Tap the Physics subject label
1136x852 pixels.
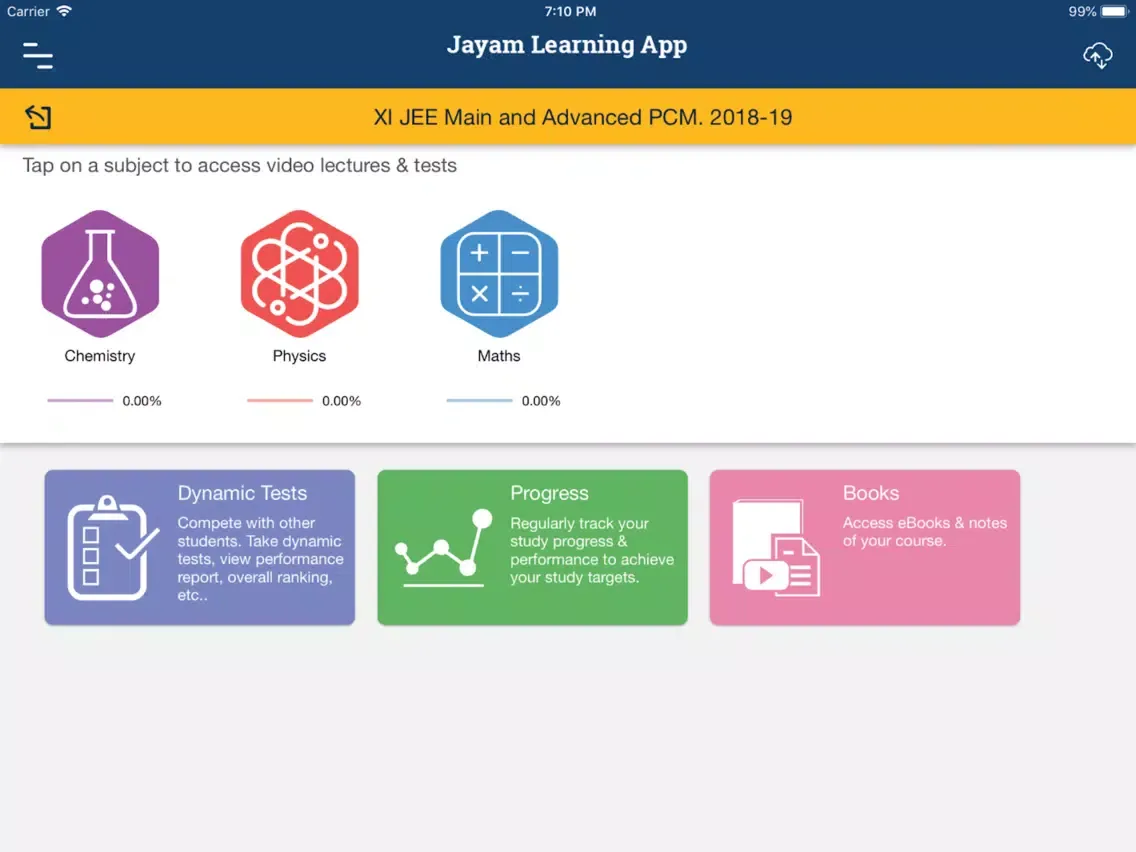click(299, 355)
